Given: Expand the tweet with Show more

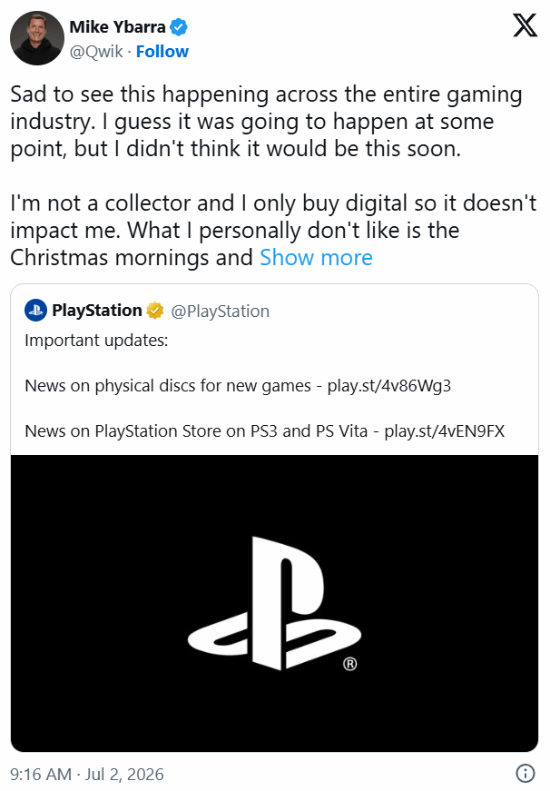Looking at the screenshot, I should tap(316, 257).
